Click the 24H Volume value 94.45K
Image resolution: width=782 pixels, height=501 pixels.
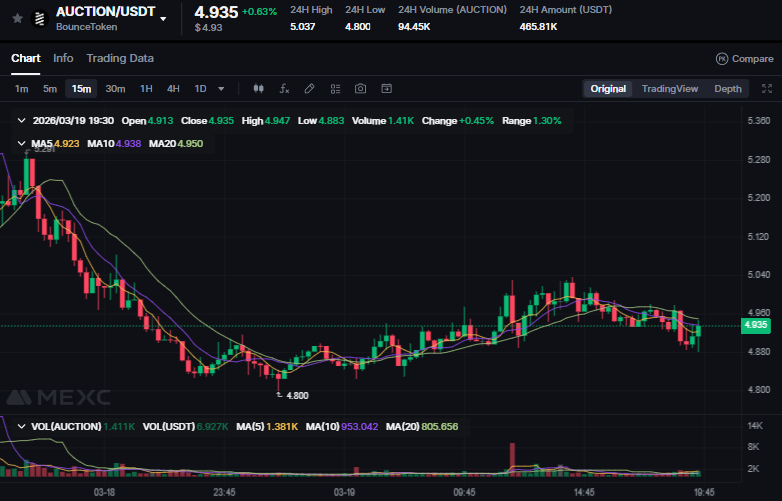[x=414, y=26]
